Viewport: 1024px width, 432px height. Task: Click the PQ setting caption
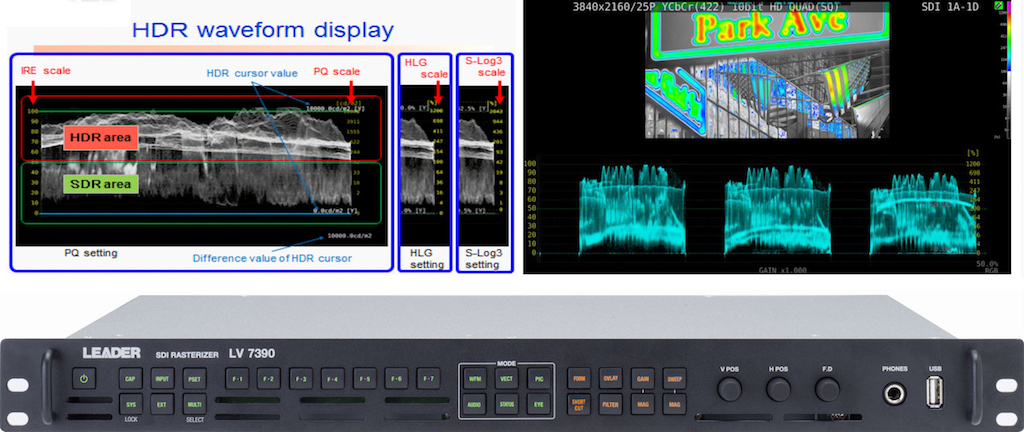(x=91, y=253)
